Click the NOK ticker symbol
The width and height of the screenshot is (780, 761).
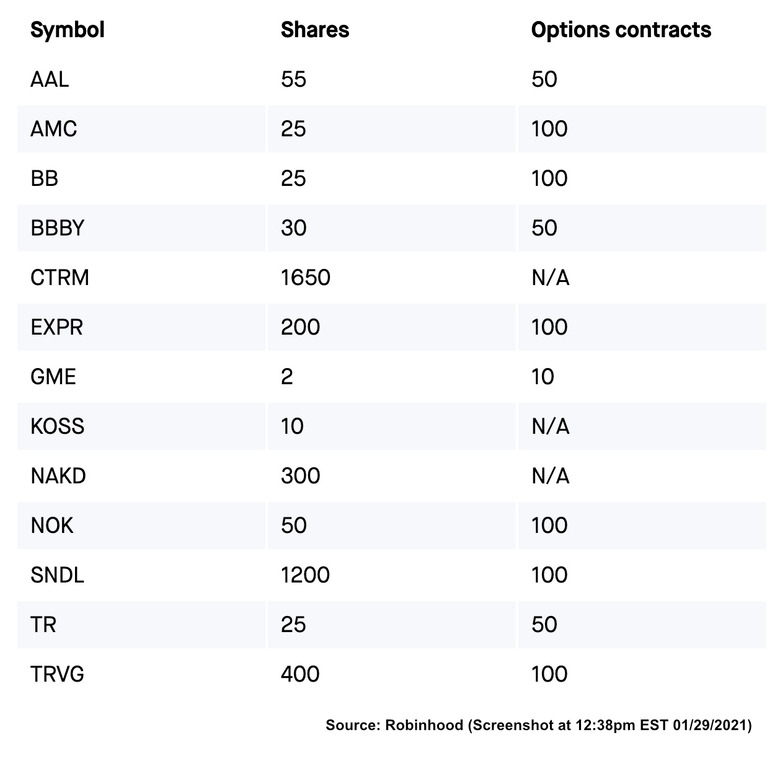coord(52,526)
